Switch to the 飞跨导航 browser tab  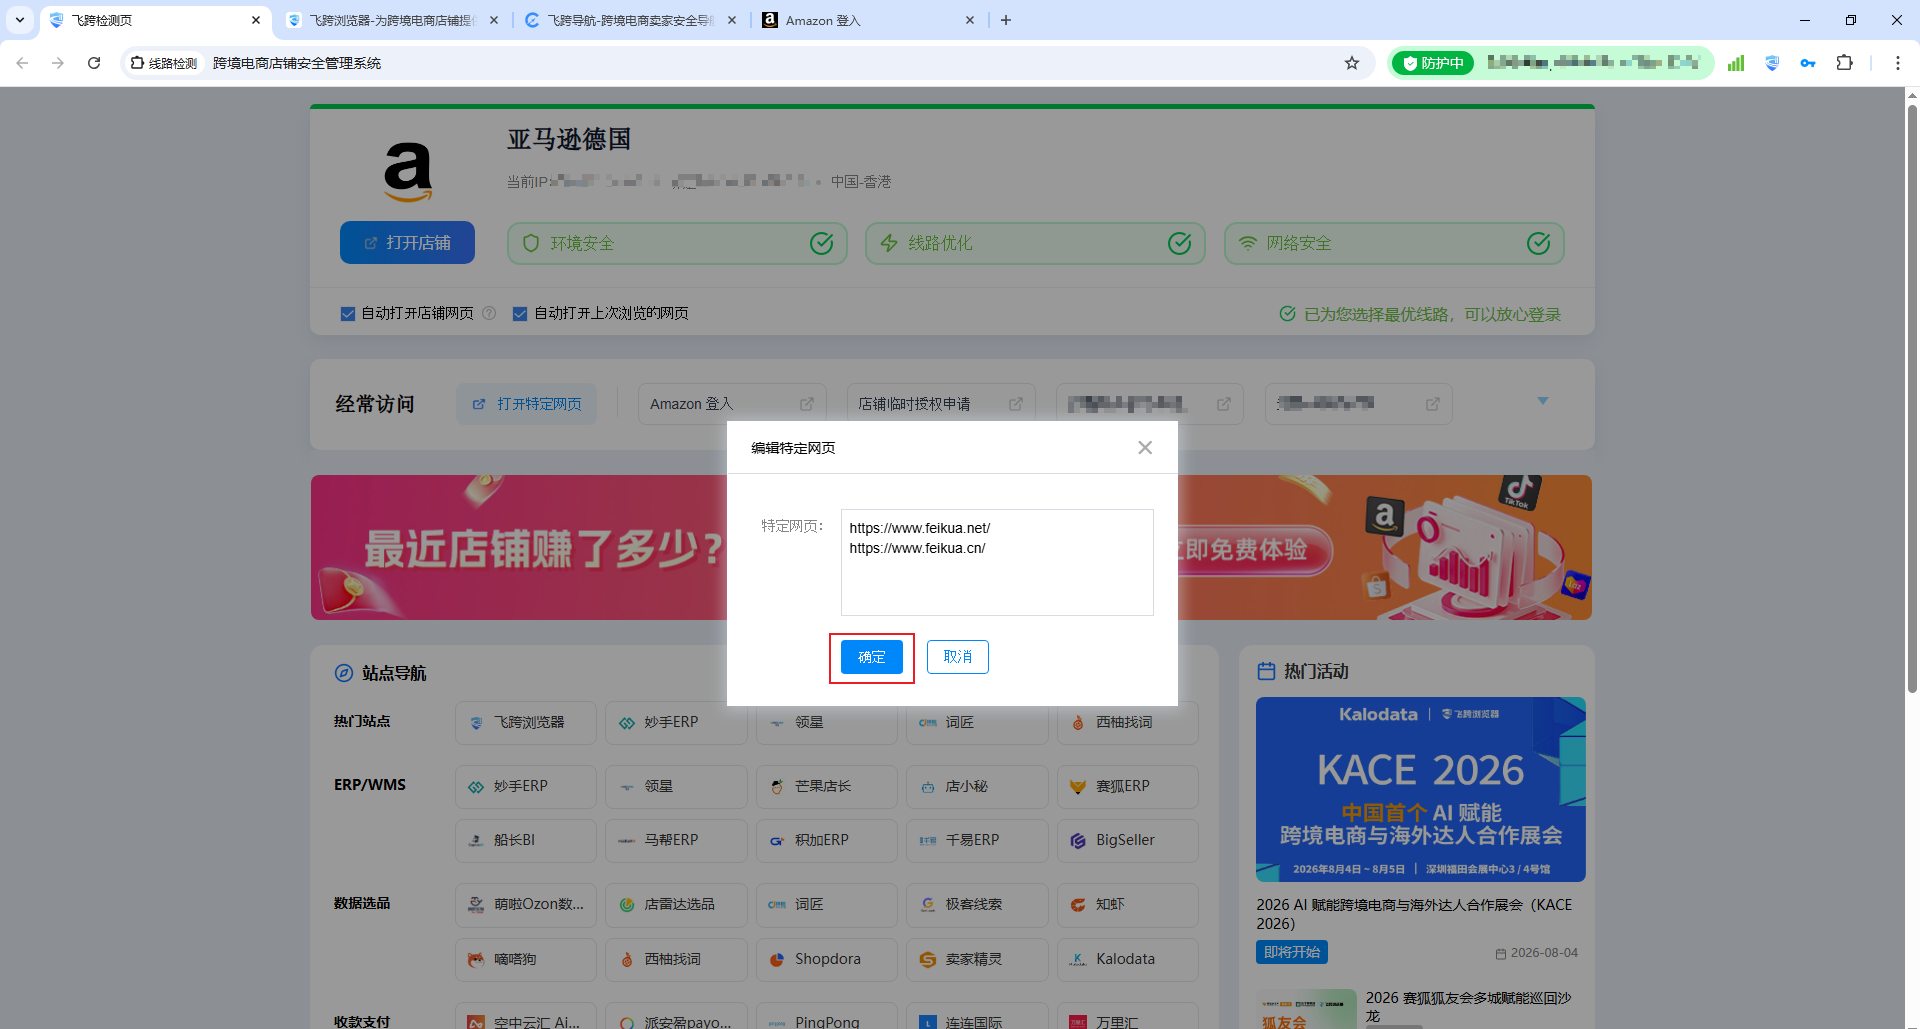coord(630,20)
